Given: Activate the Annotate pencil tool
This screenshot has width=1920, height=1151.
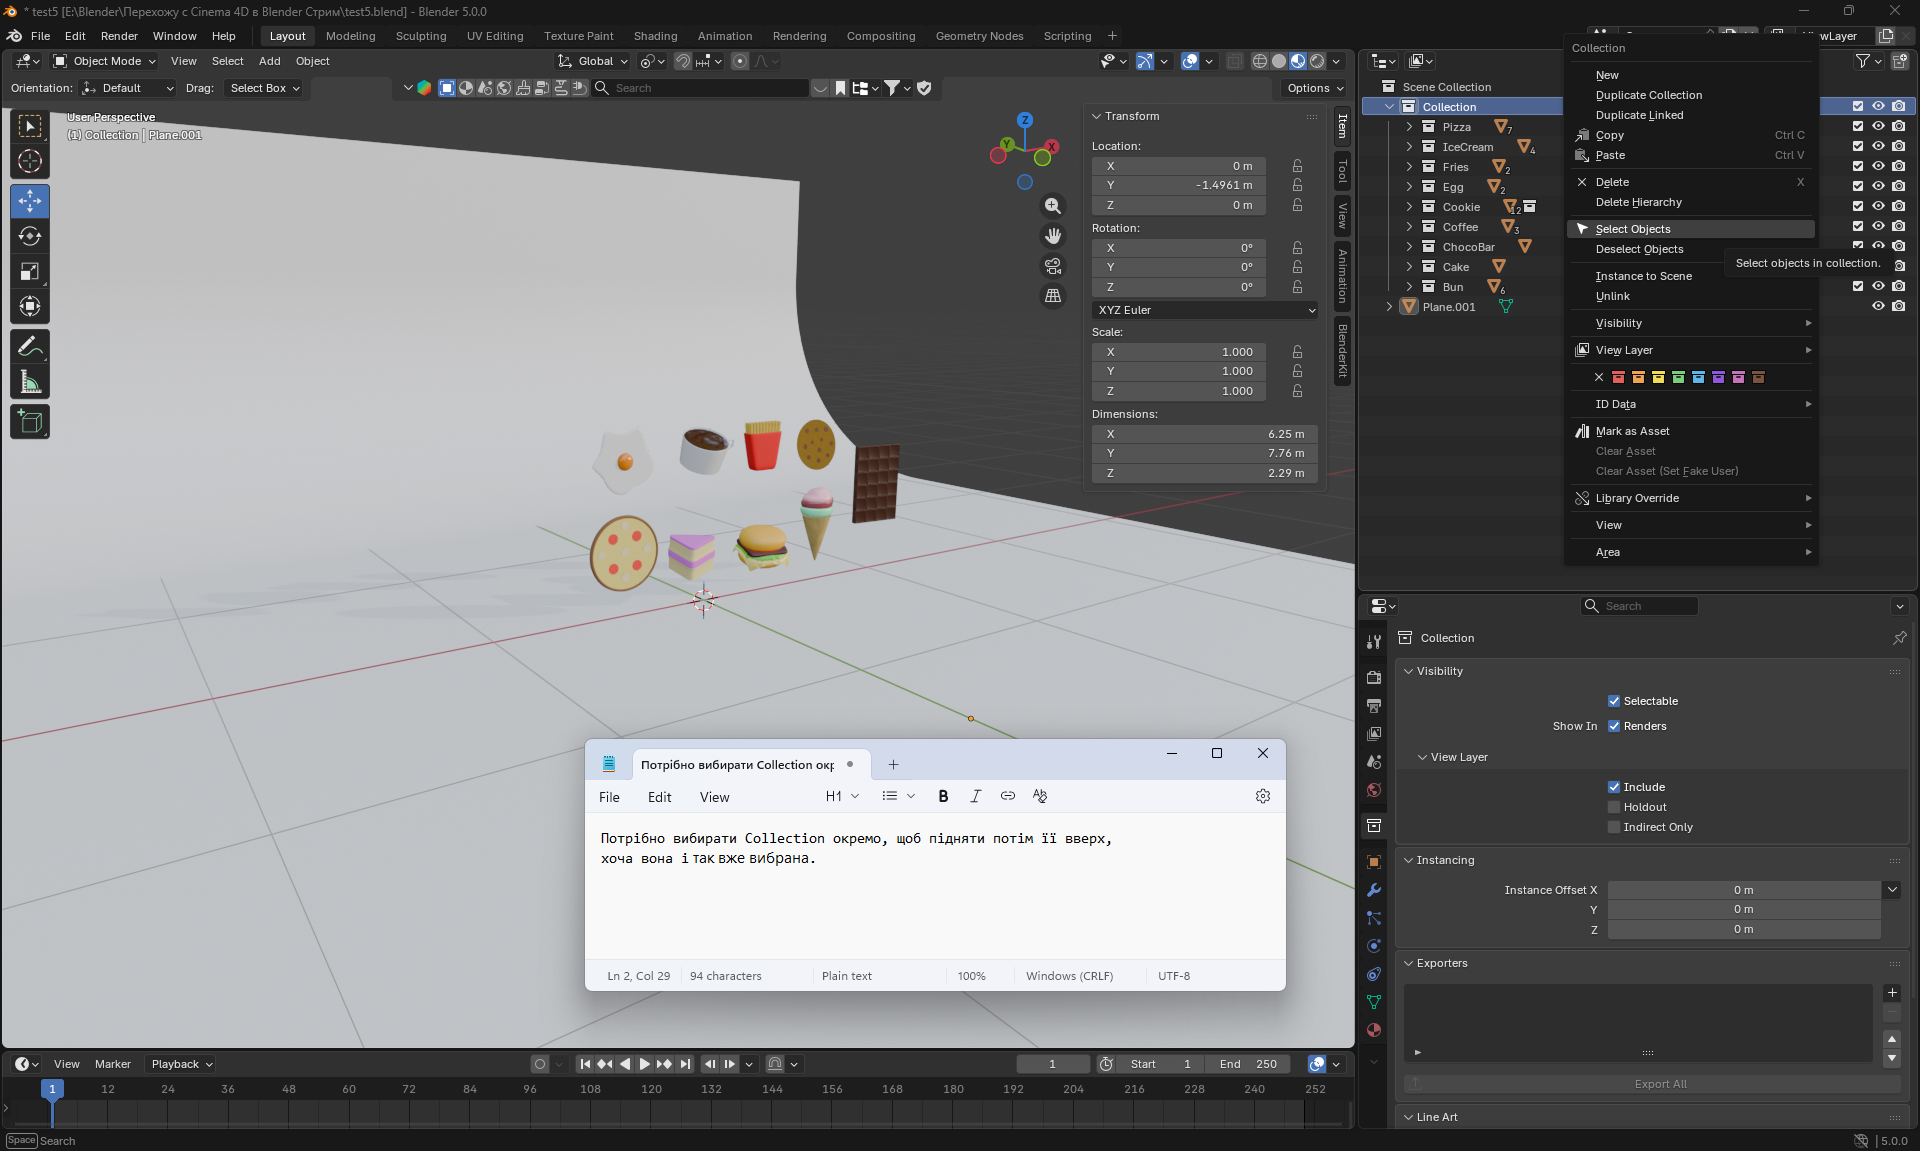Looking at the screenshot, I should click(30, 347).
